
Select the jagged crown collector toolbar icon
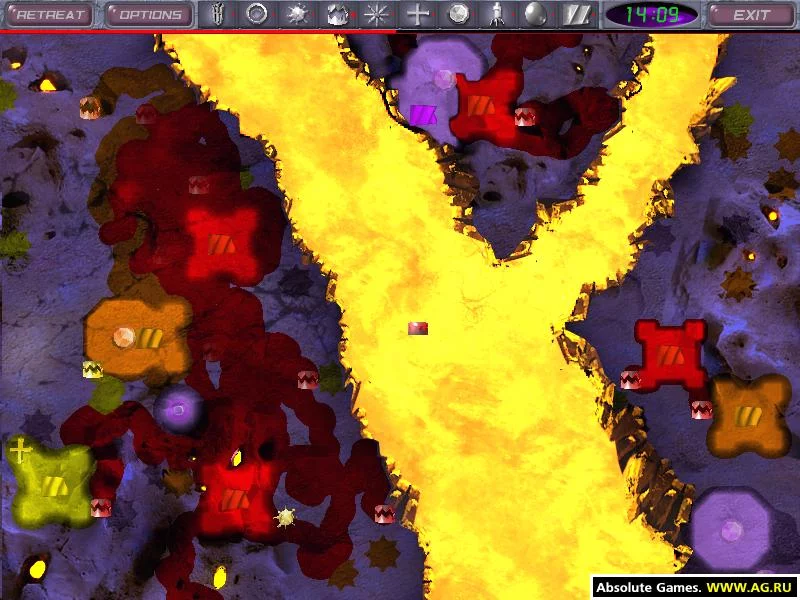pos(337,14)
